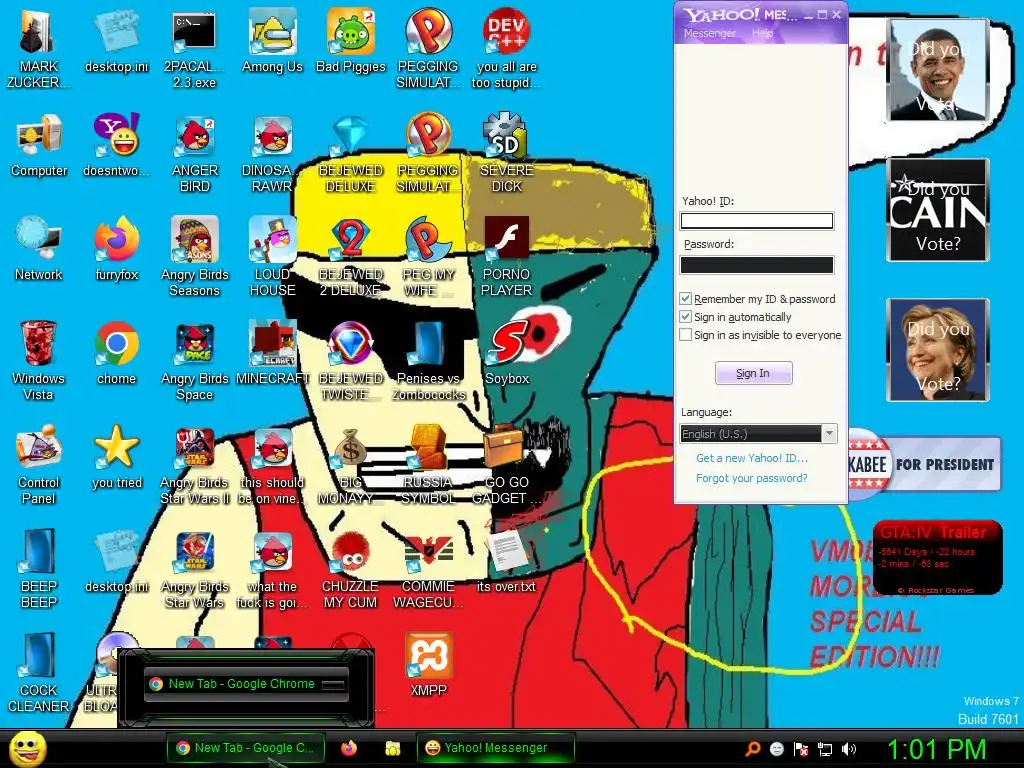The height and width of the screenshot is (768, 1024).
Task: Follow 'Forgot your password?' link
Action: [752, 478]
